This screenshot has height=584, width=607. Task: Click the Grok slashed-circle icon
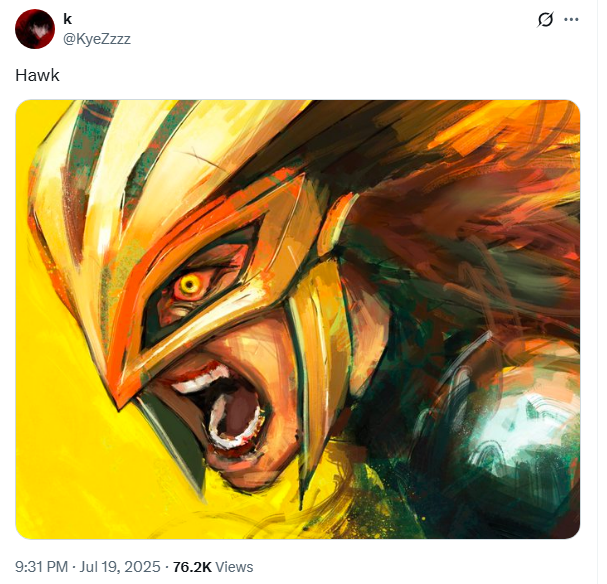545,19
